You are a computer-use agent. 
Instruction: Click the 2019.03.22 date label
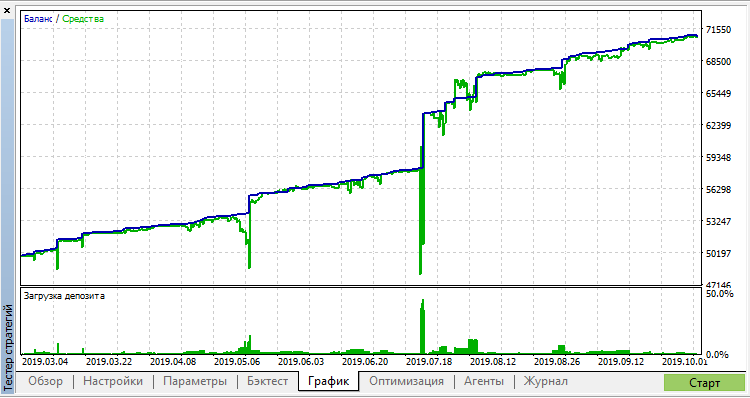(x=109, y=362)
